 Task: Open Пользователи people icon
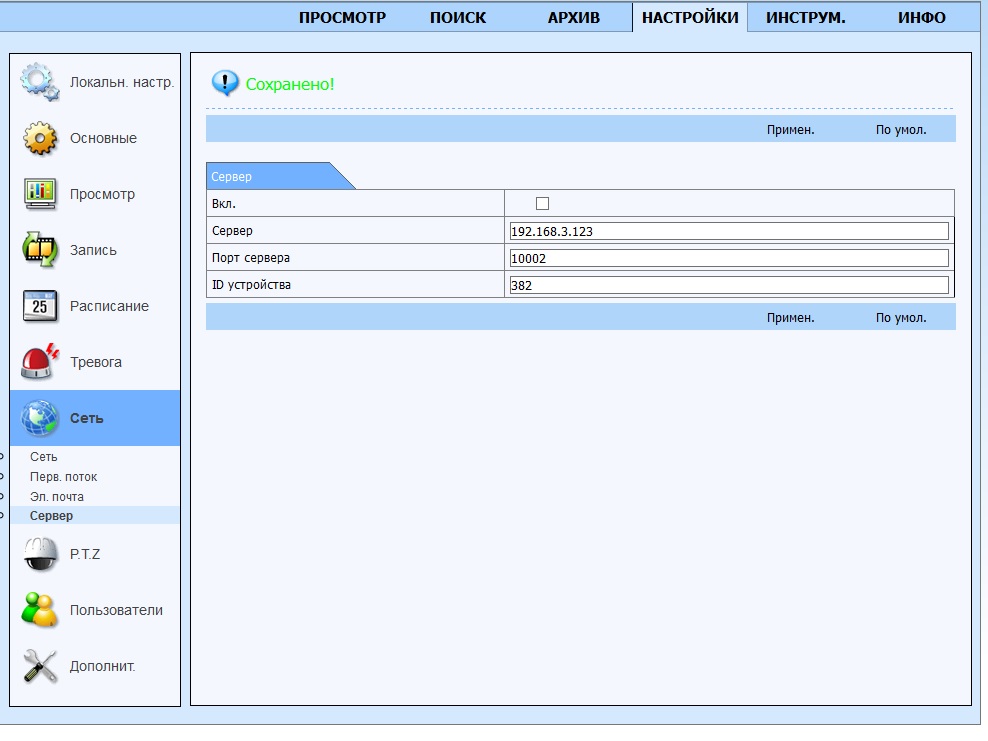(x=40, y=610)
